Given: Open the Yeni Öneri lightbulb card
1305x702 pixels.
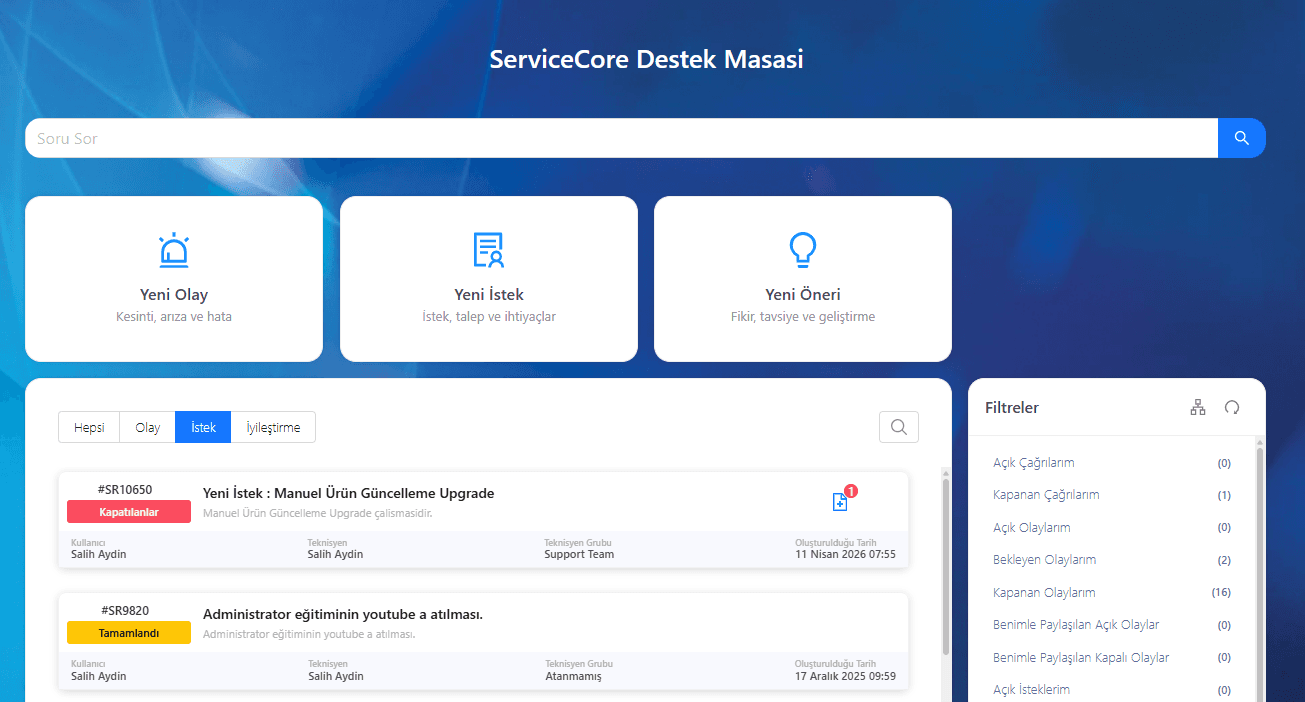Looking at the screenshot, I should click(803, 279).
